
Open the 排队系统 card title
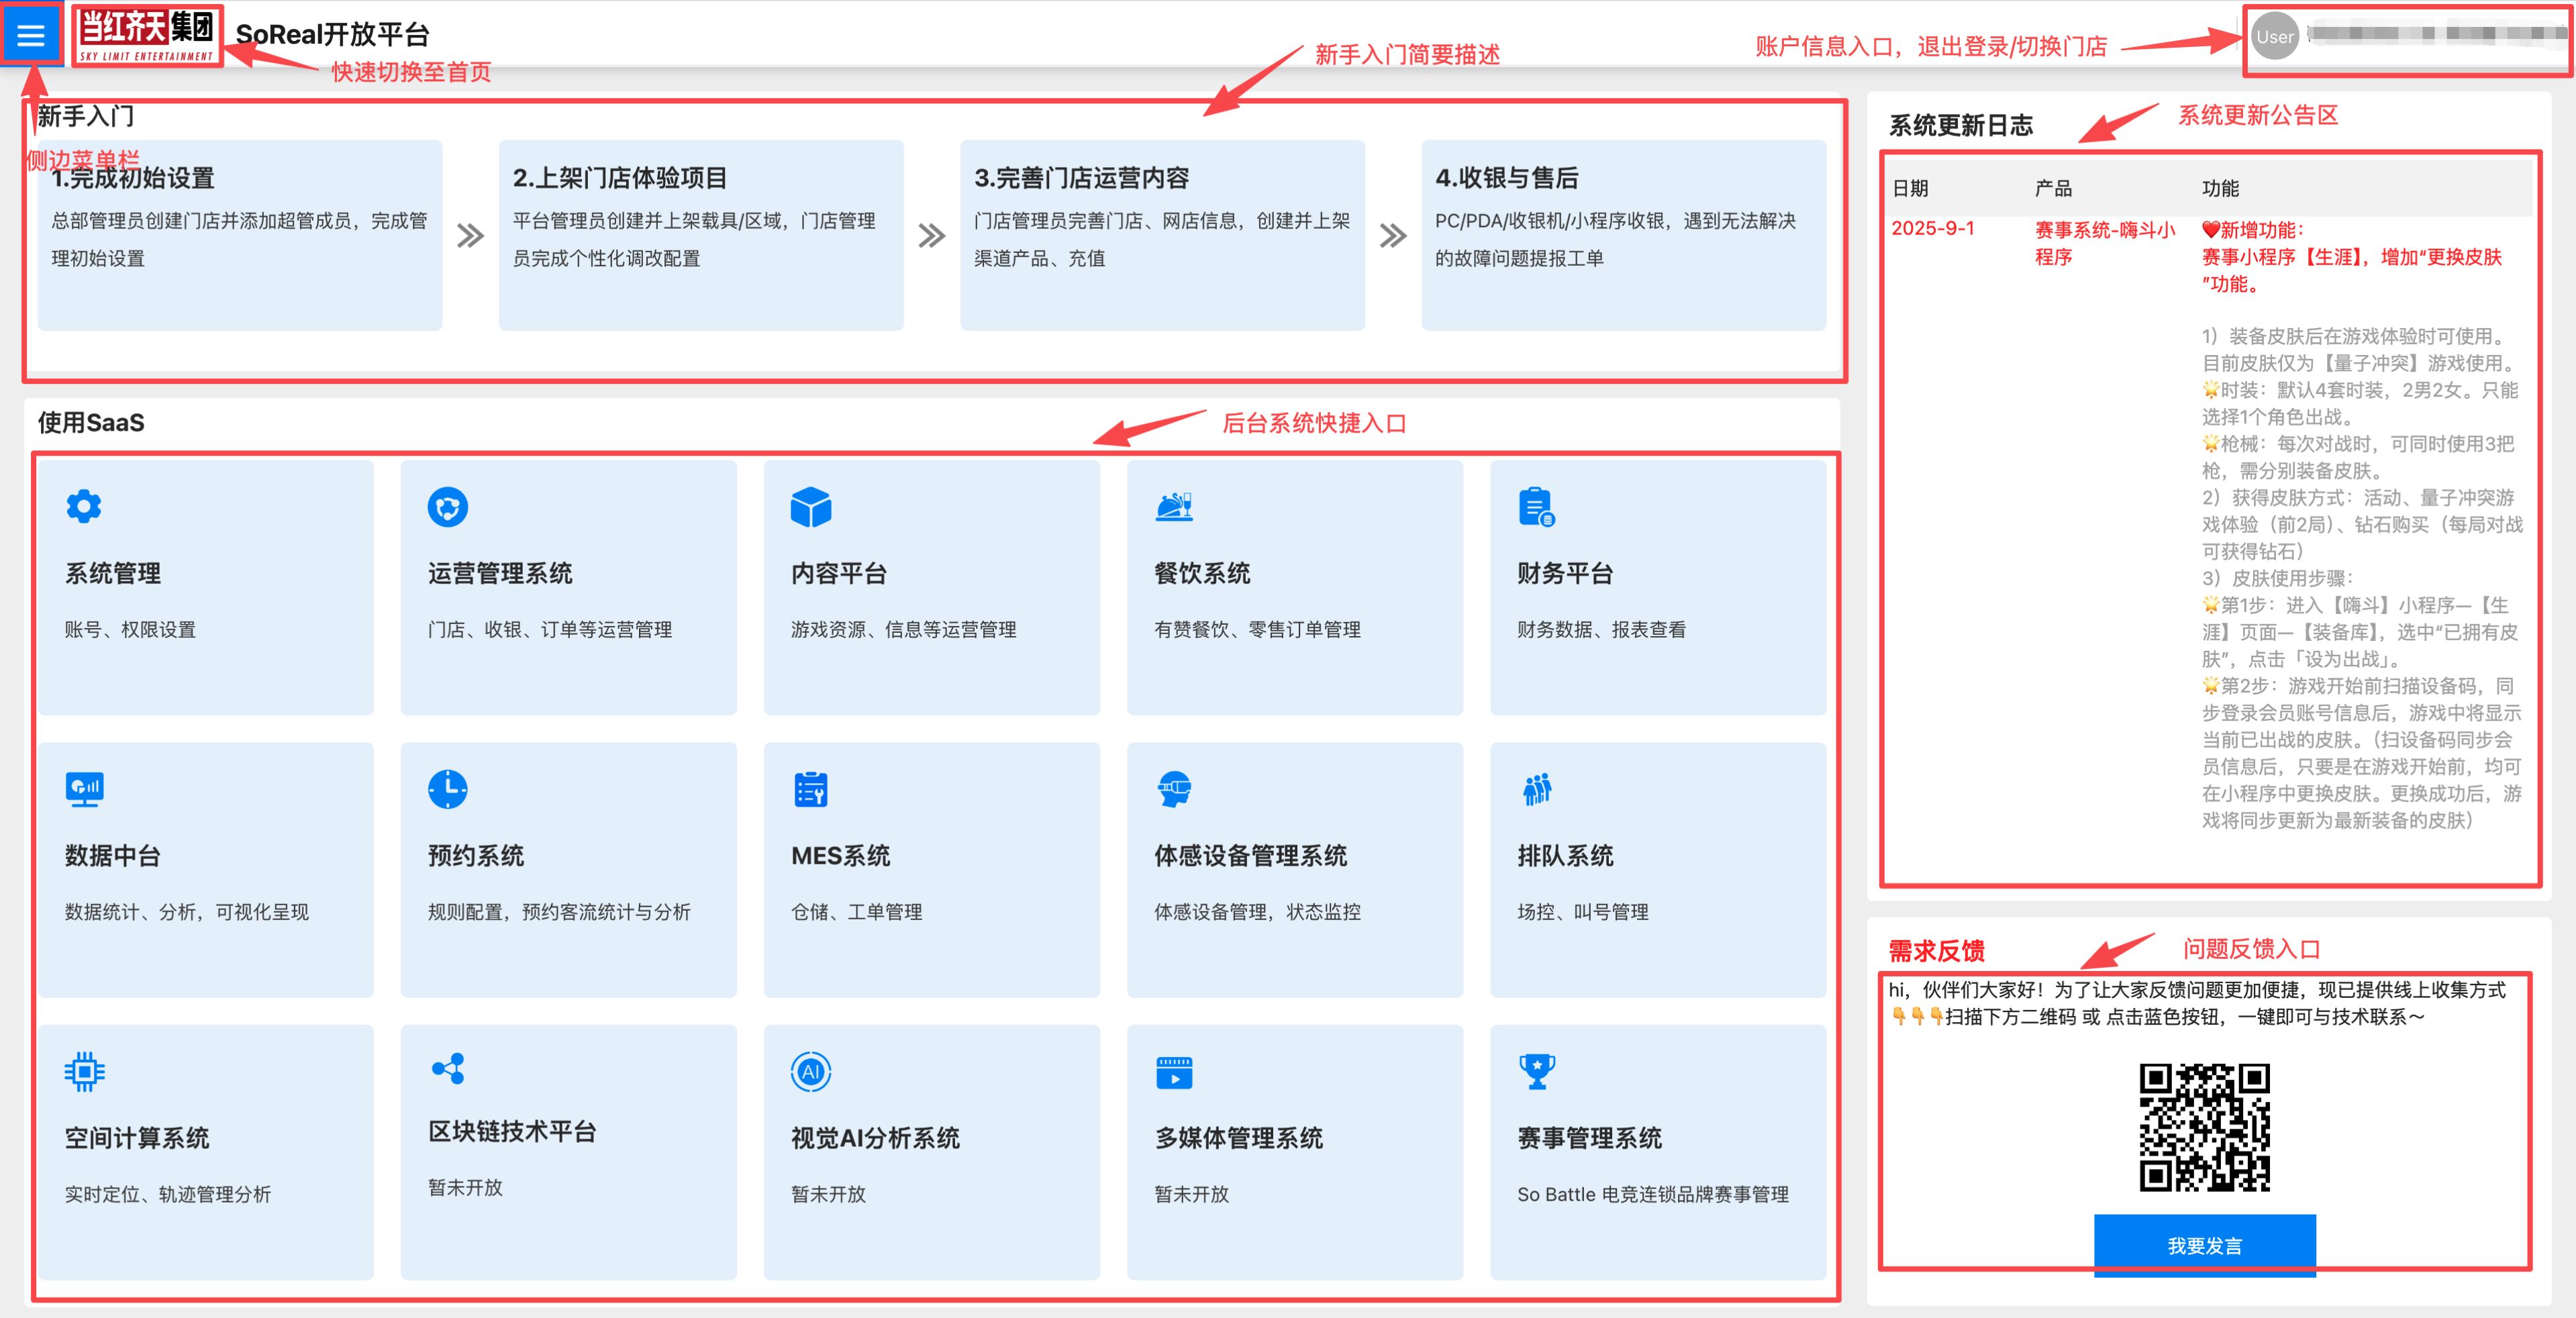coord(1565,856)
